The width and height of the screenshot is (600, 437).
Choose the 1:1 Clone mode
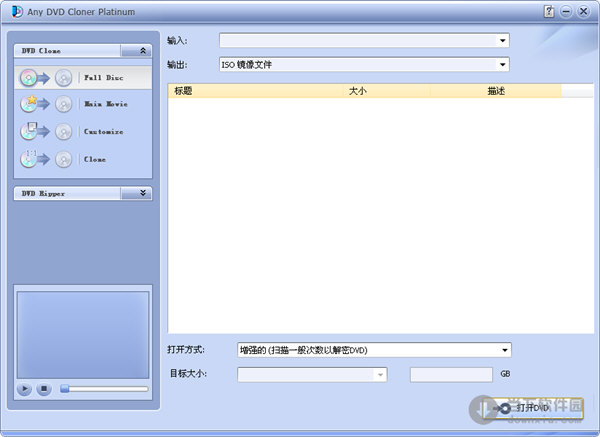(x=83, y=159)
